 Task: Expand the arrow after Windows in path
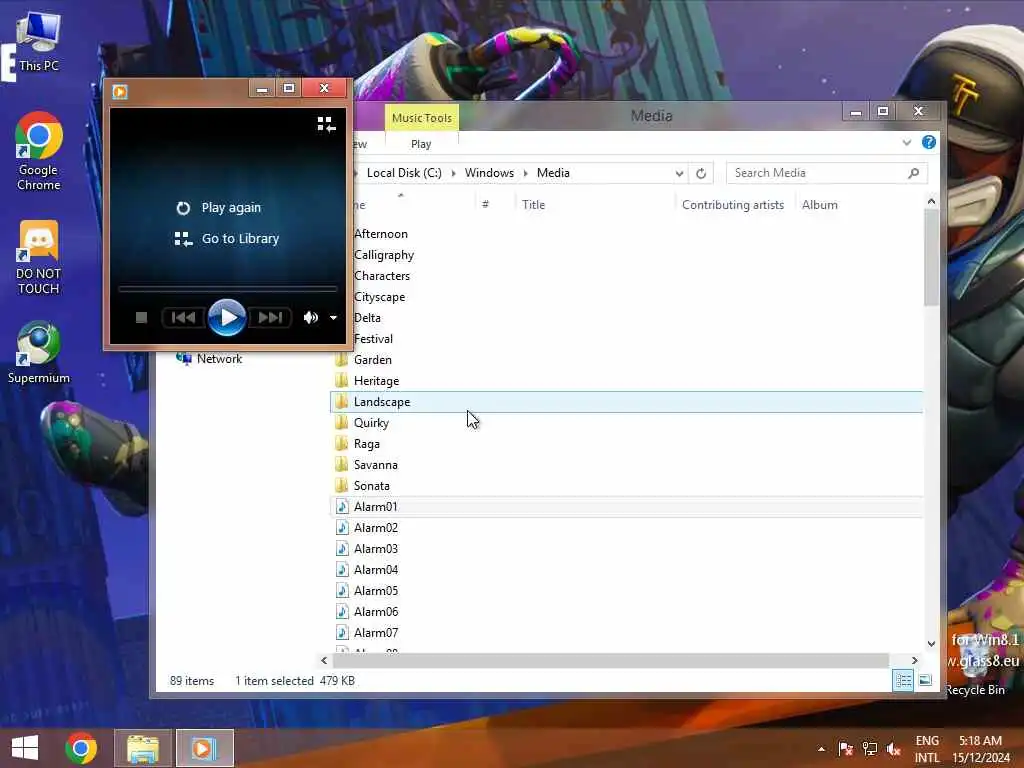coord(526,173)
